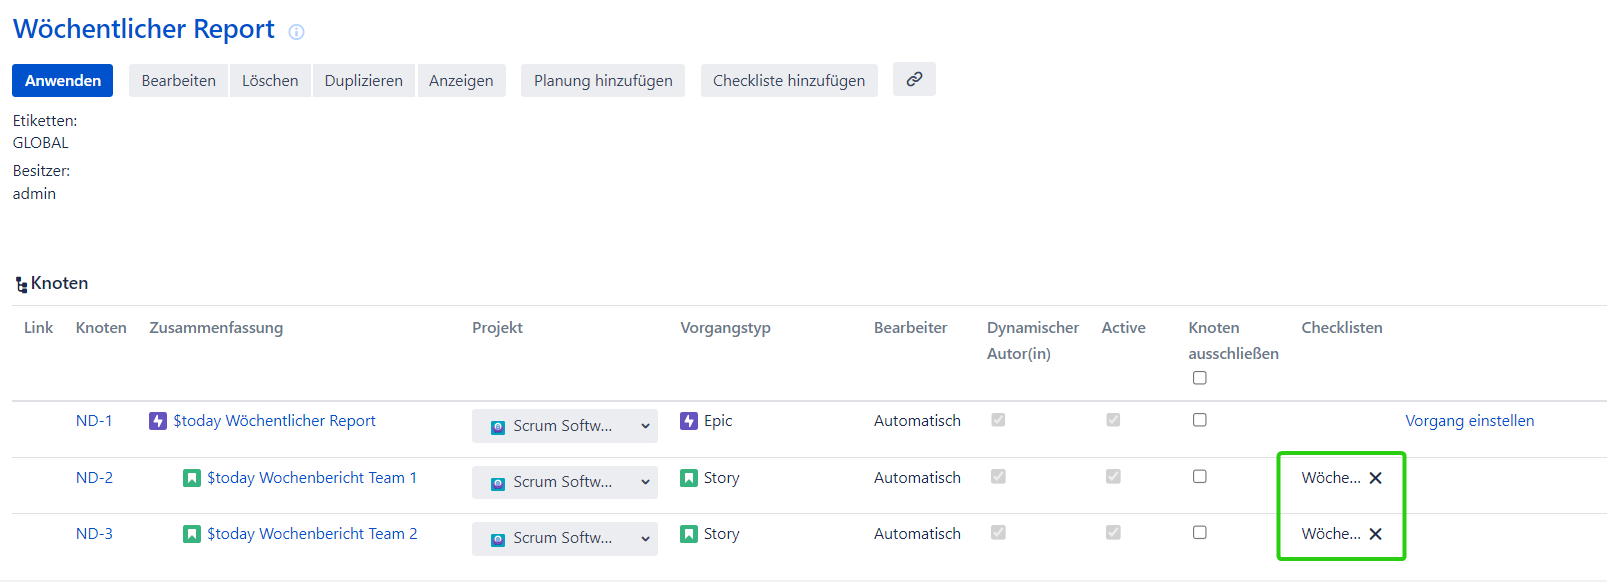Screen dimensions: 1607x582
Task: Remove checklist from ND-2 row with X
Action: tap(1376, 478)
